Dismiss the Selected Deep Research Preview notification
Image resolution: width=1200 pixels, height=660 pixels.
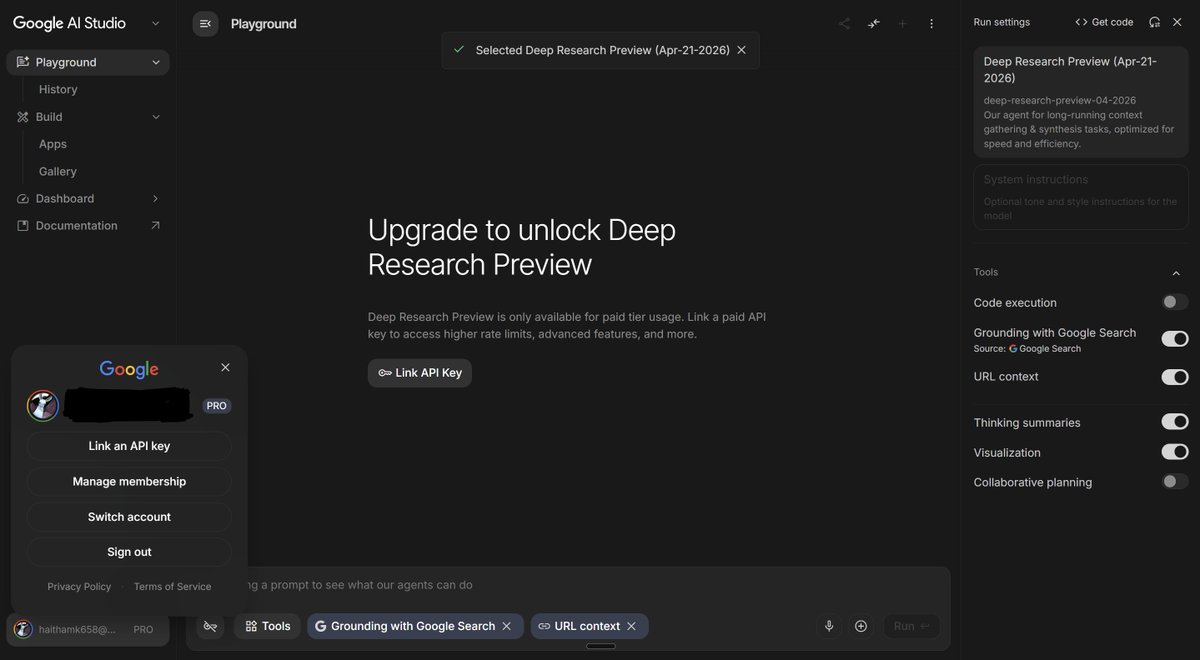[741, 50]
